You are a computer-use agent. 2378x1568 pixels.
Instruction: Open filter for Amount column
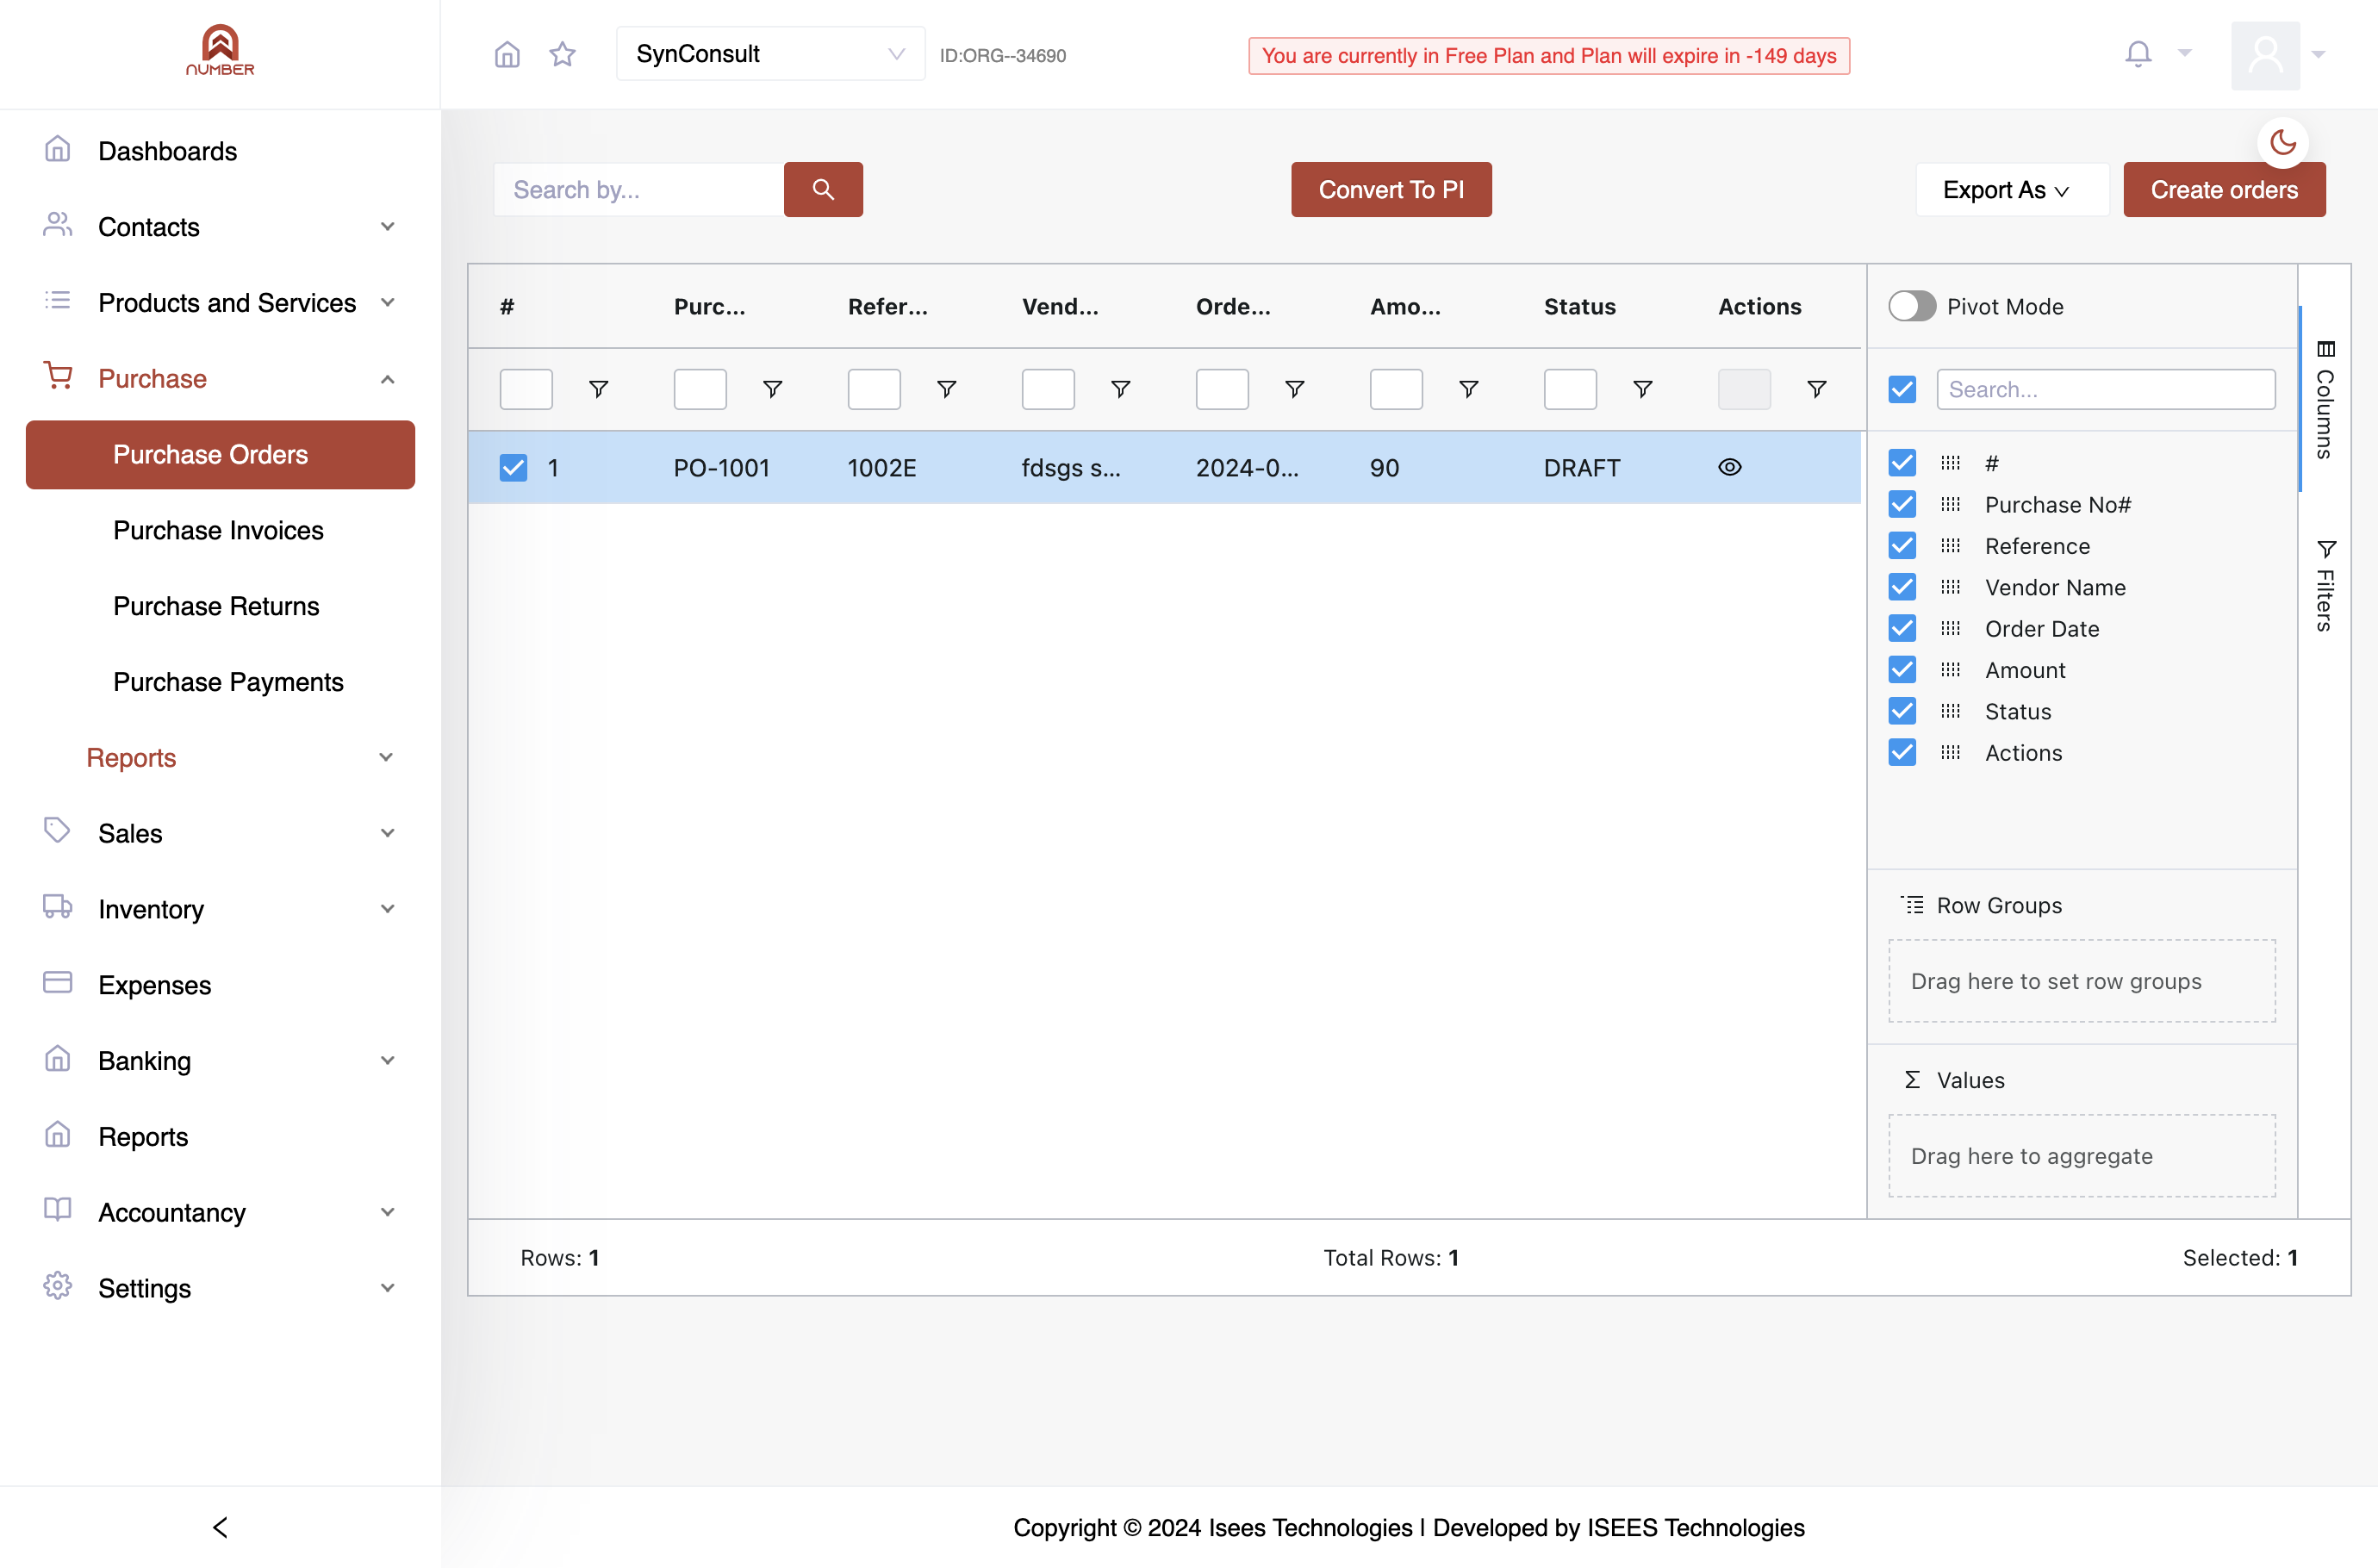(x=1468, y=389)
